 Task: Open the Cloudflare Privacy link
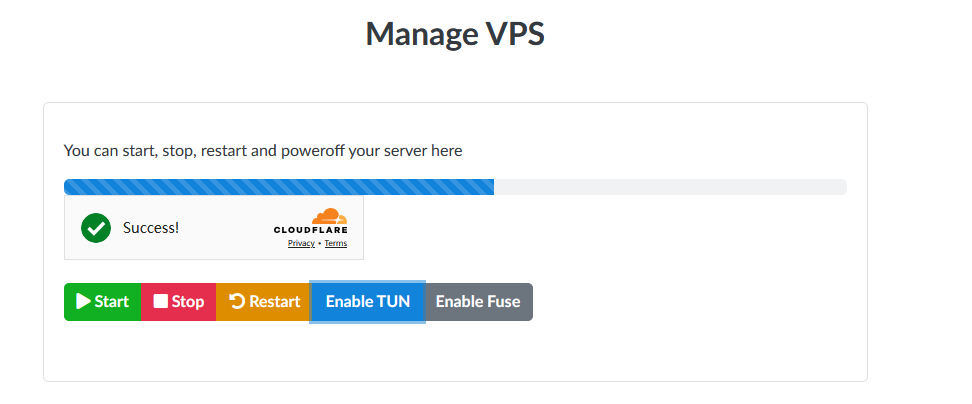pos(301,244)
